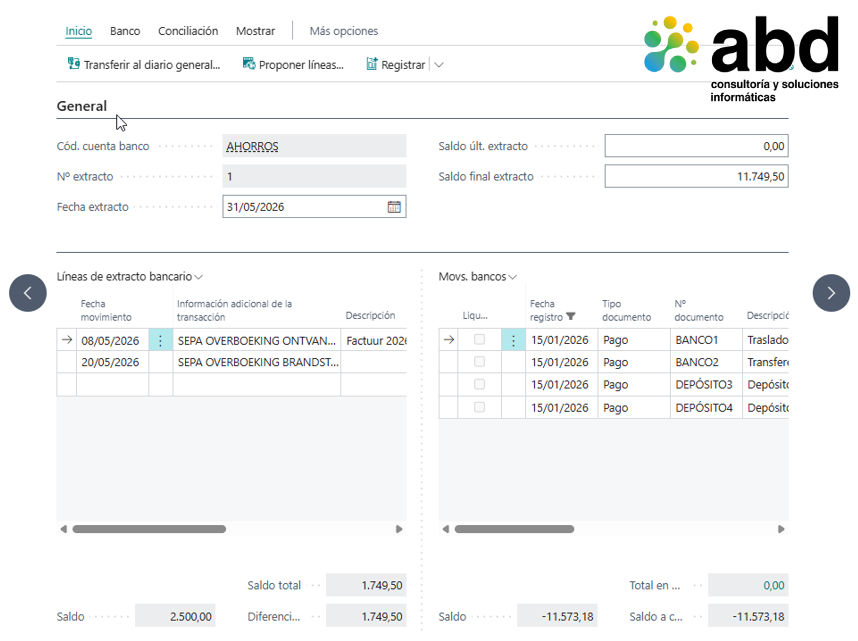Click the Fecha registro filter icon
This screenshot has width=858, height=641.
[x=571, y=316]
